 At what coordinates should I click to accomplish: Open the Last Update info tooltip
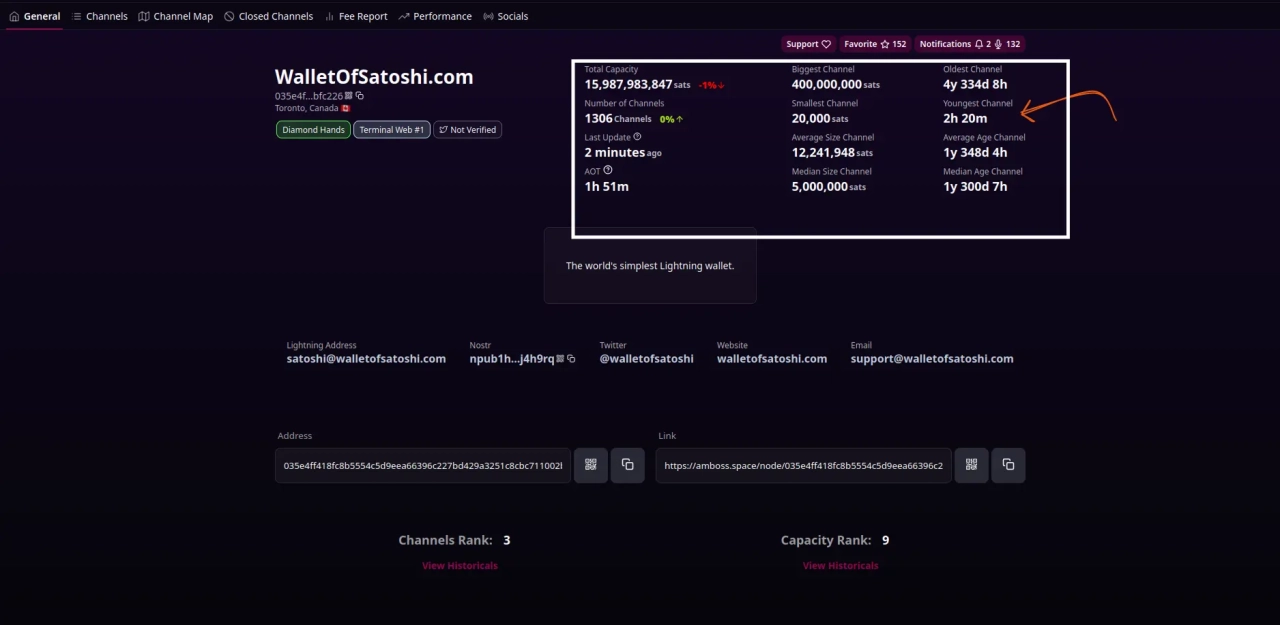tap(638, 137)
